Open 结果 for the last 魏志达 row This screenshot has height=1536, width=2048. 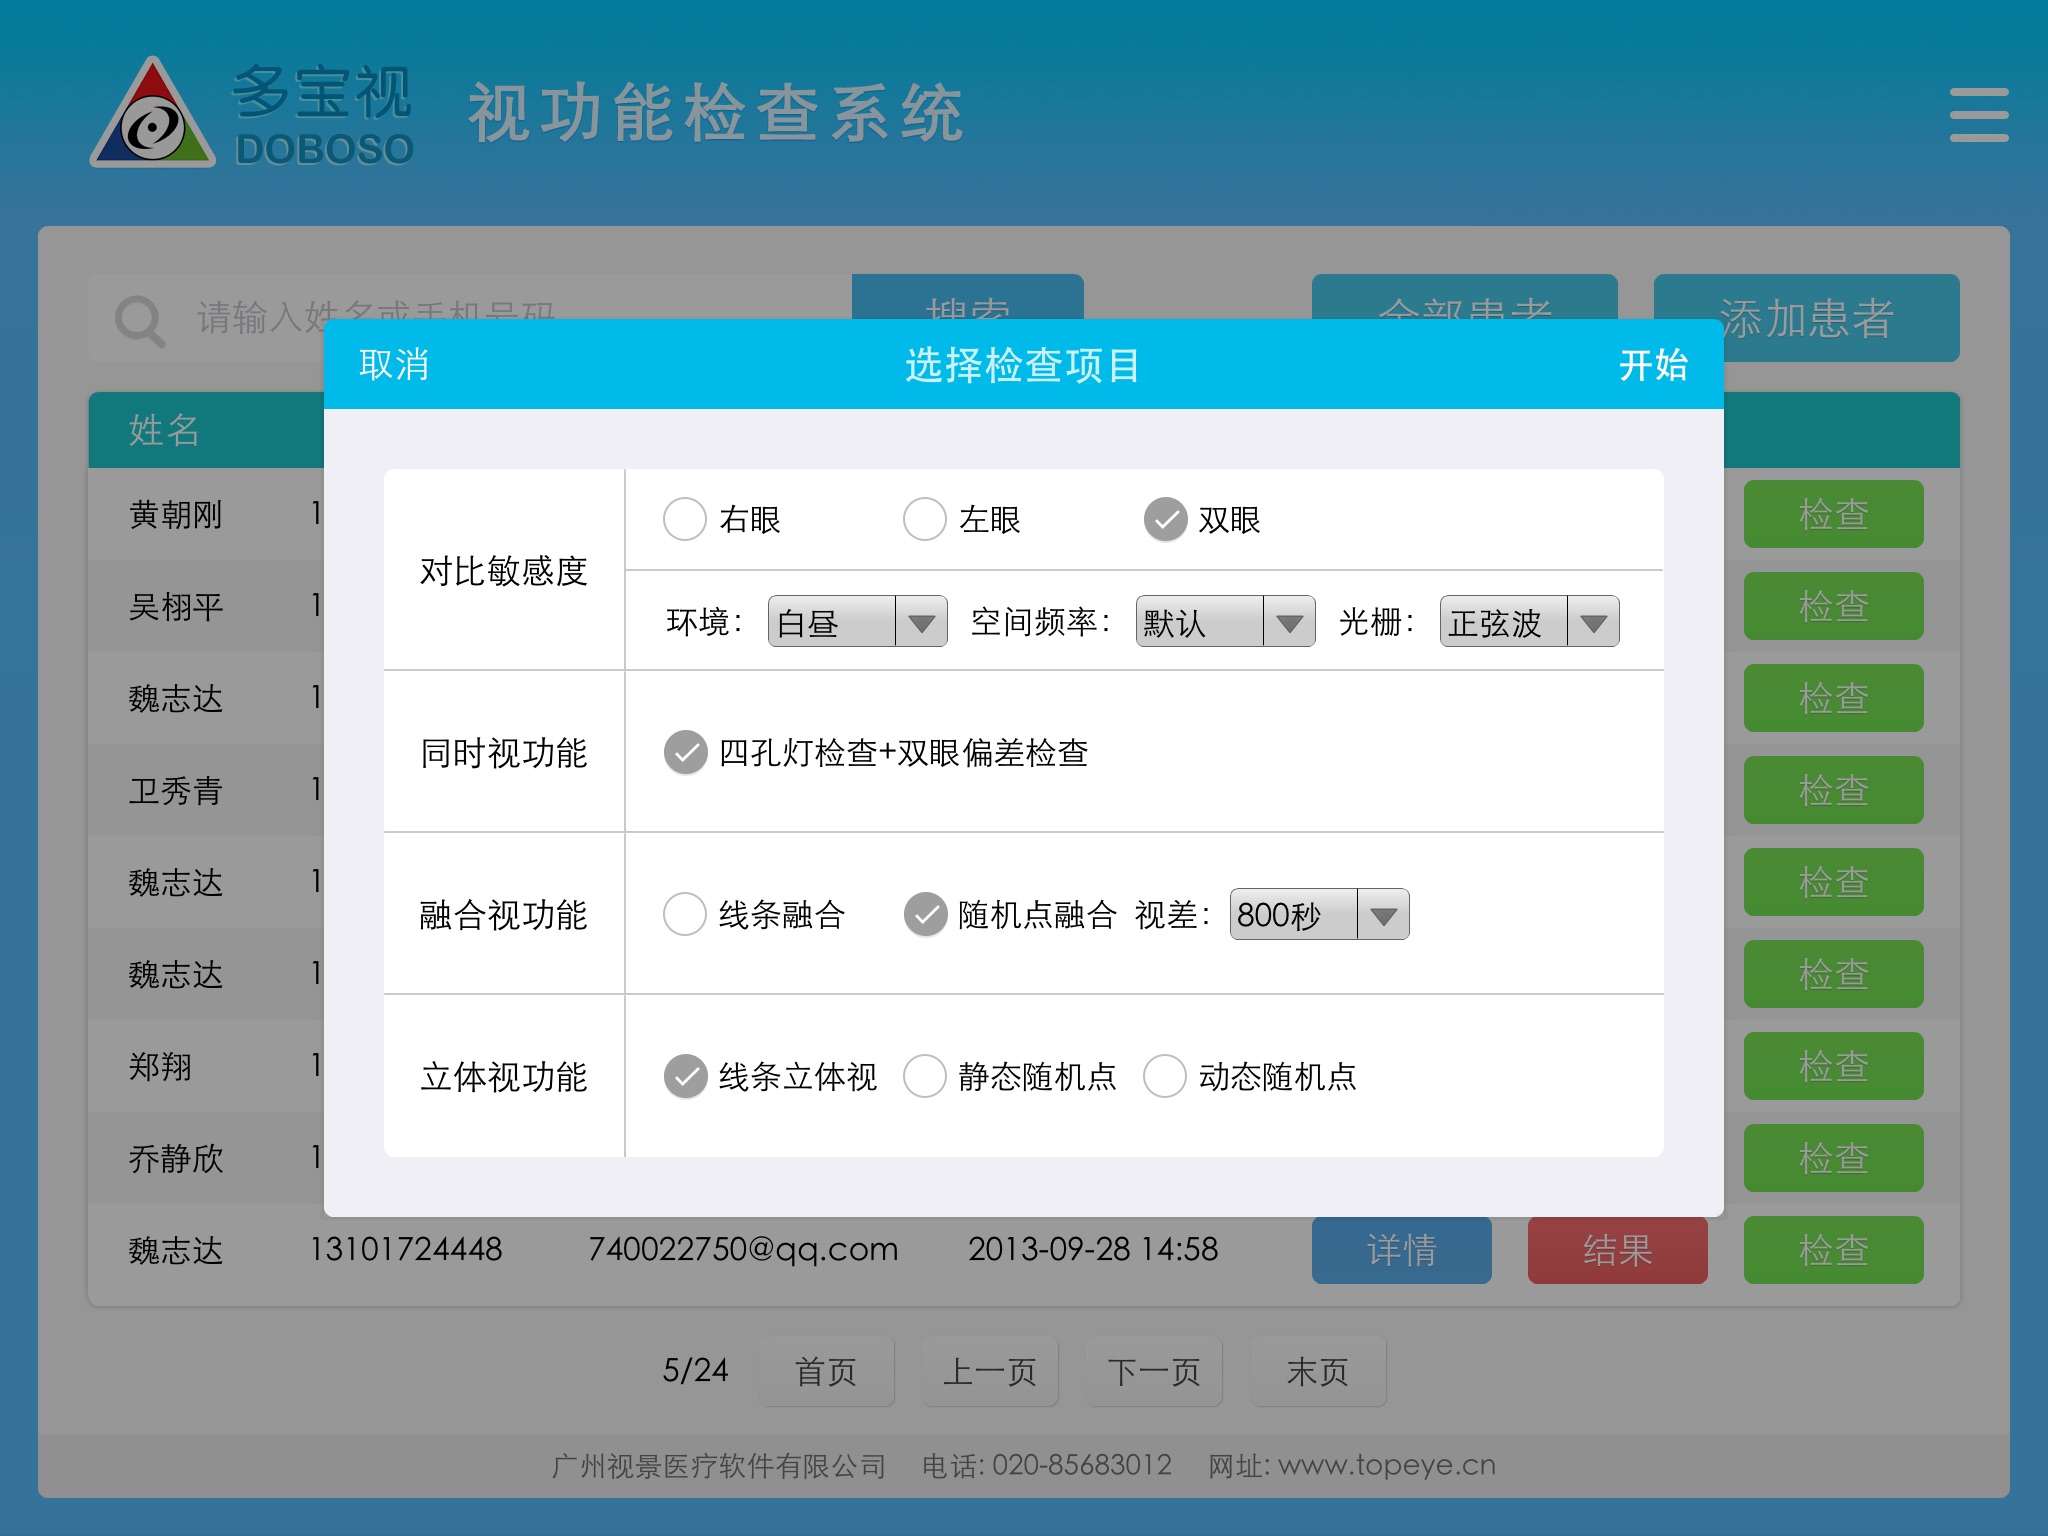[x=1617, y=1250]
